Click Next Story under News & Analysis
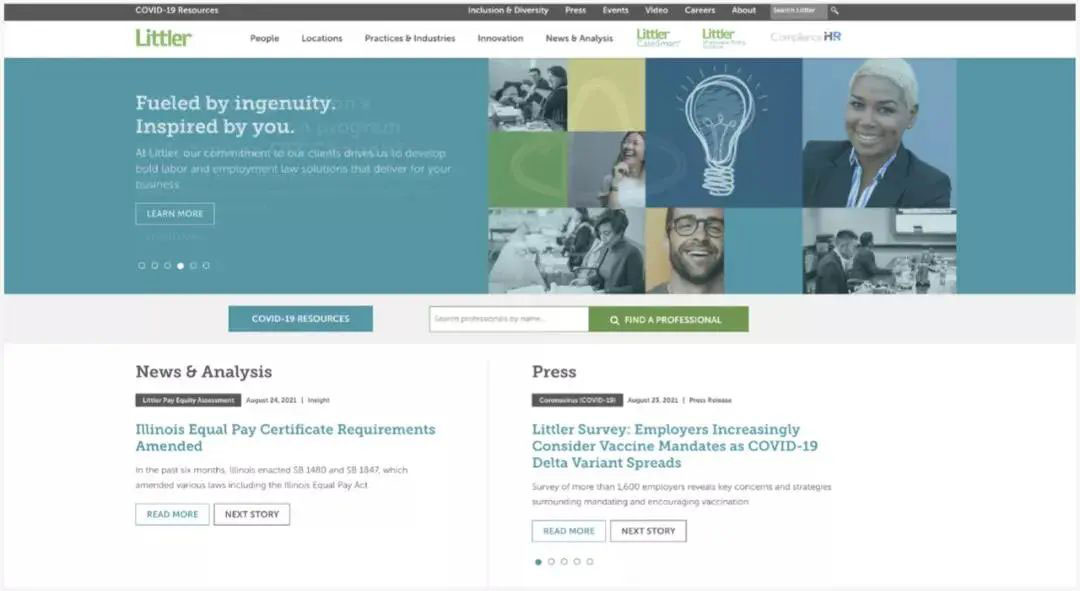Image resolution: width=1080 pixels, height=591 pixels. coord(251,514)
